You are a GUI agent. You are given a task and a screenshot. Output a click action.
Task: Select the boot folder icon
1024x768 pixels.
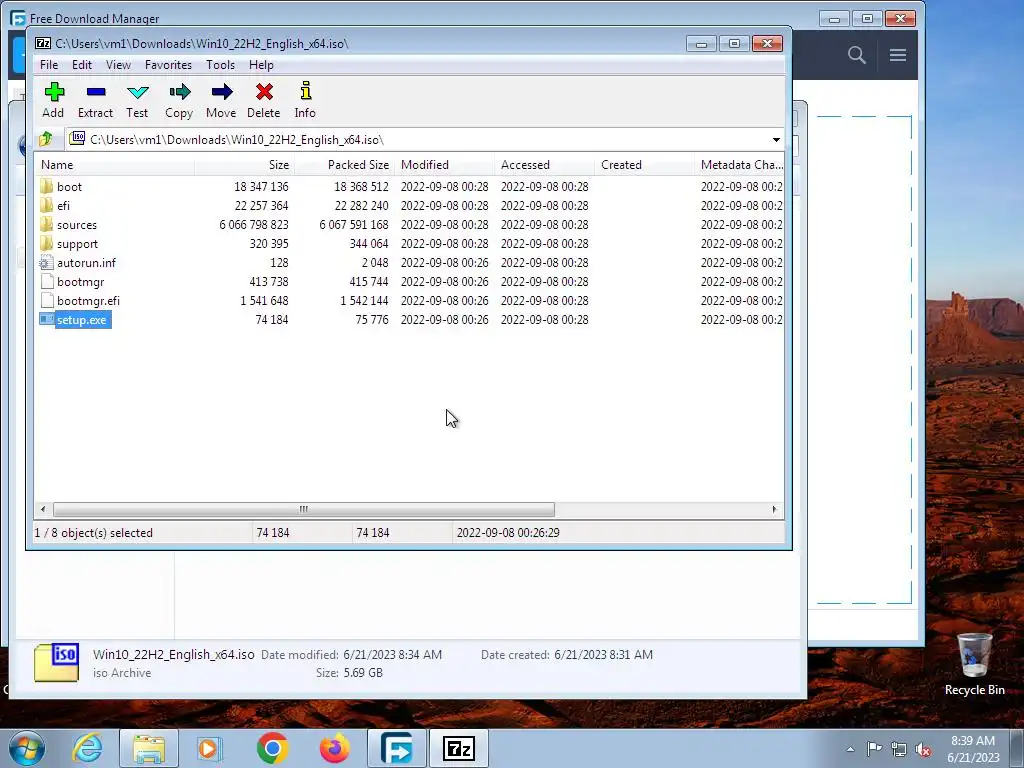tap(46, 186)
